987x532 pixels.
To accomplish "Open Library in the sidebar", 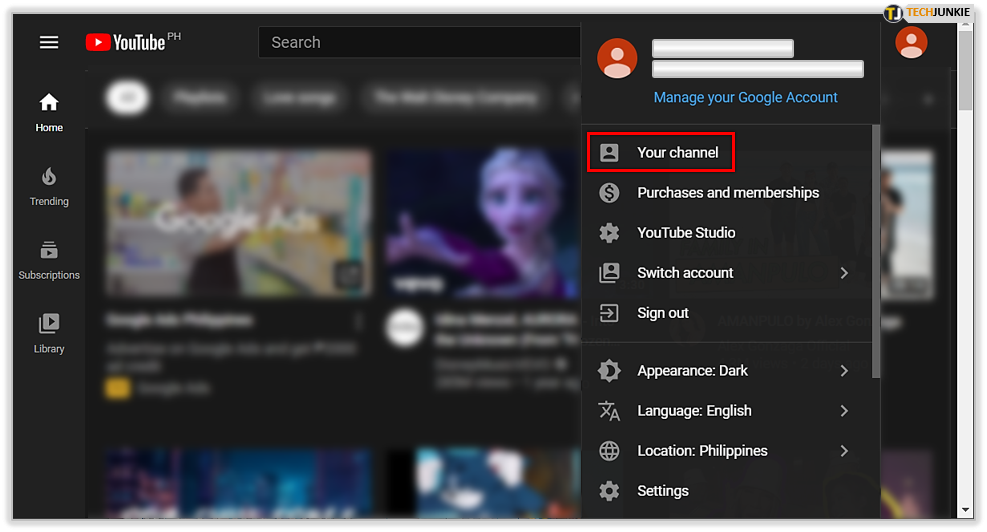I will [49, 334].
